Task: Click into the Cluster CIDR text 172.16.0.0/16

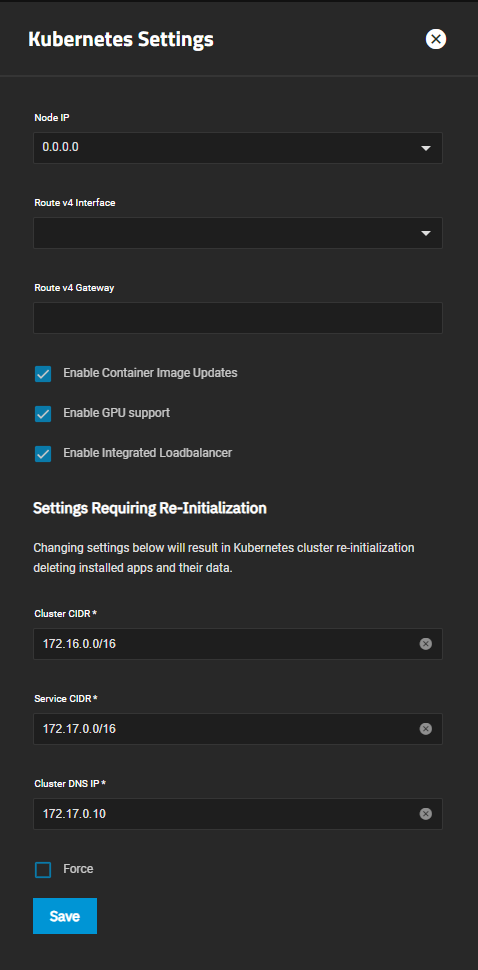Action: pos(79,644)
